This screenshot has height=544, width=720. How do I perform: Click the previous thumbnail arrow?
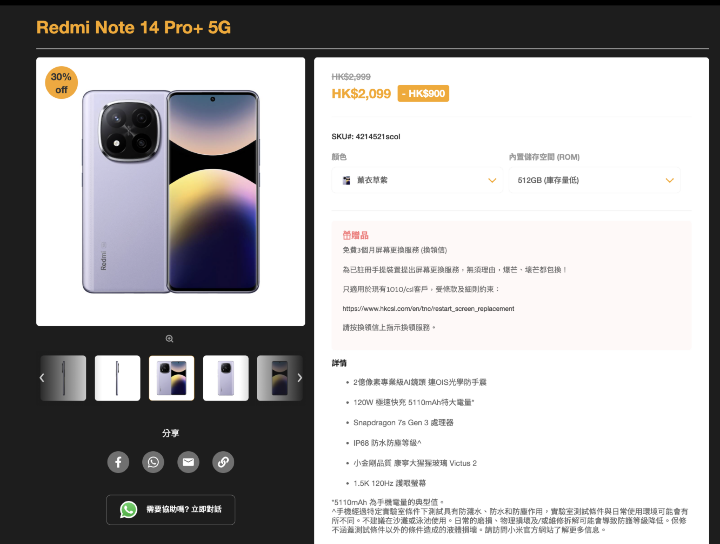point(42,378)
